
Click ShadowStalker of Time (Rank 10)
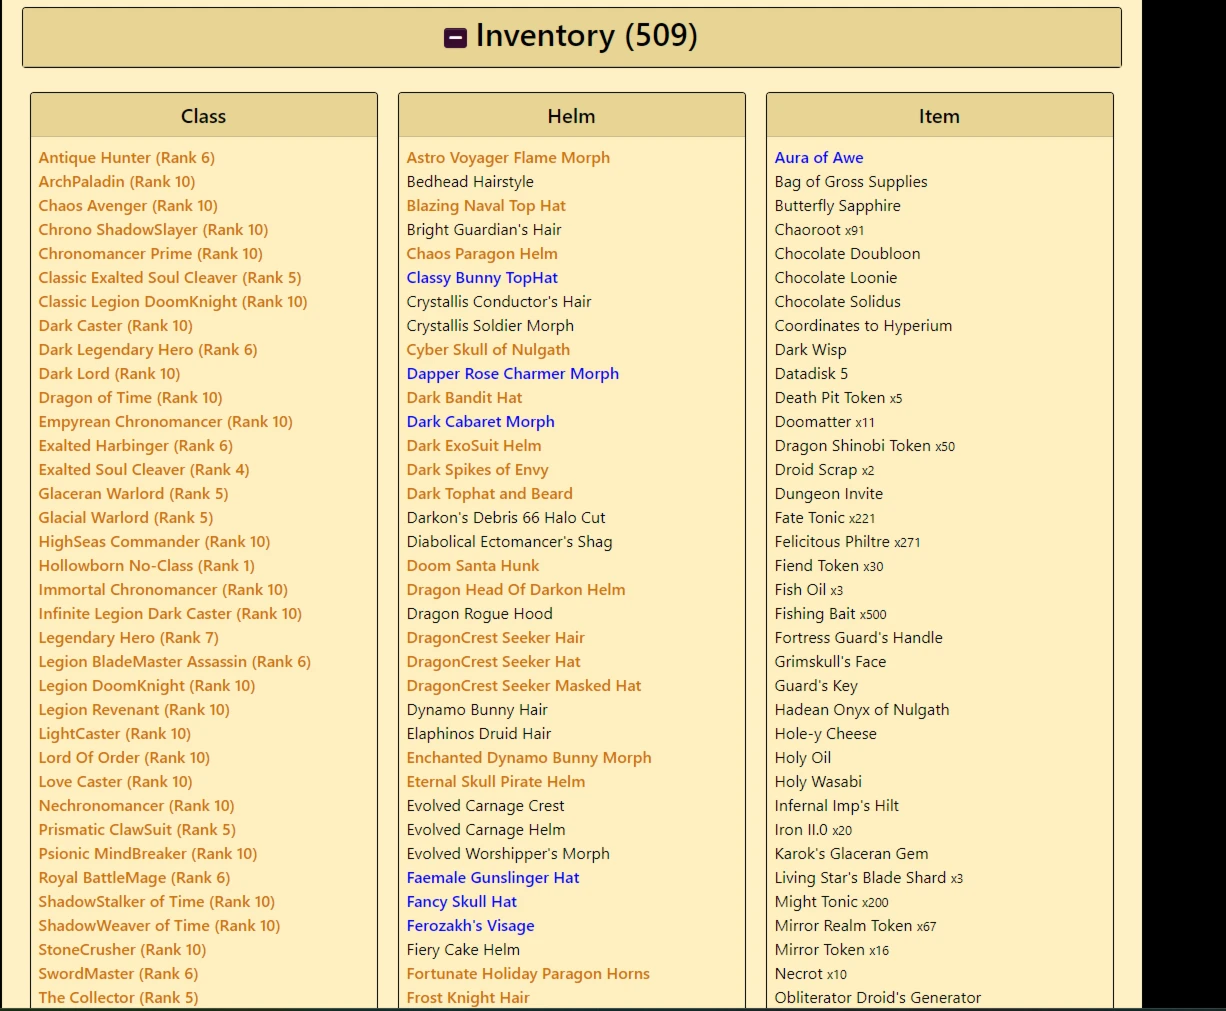157,902
